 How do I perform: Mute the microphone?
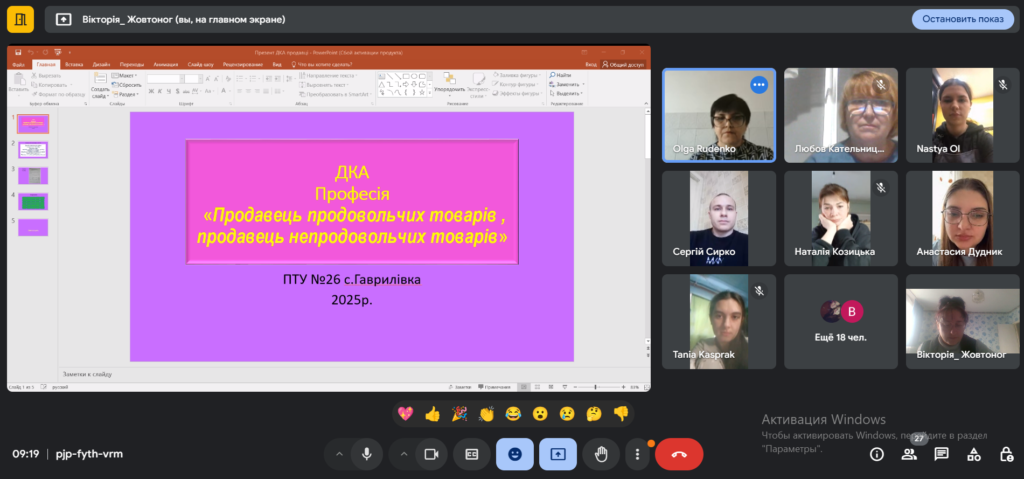click(x=367, y=454)
